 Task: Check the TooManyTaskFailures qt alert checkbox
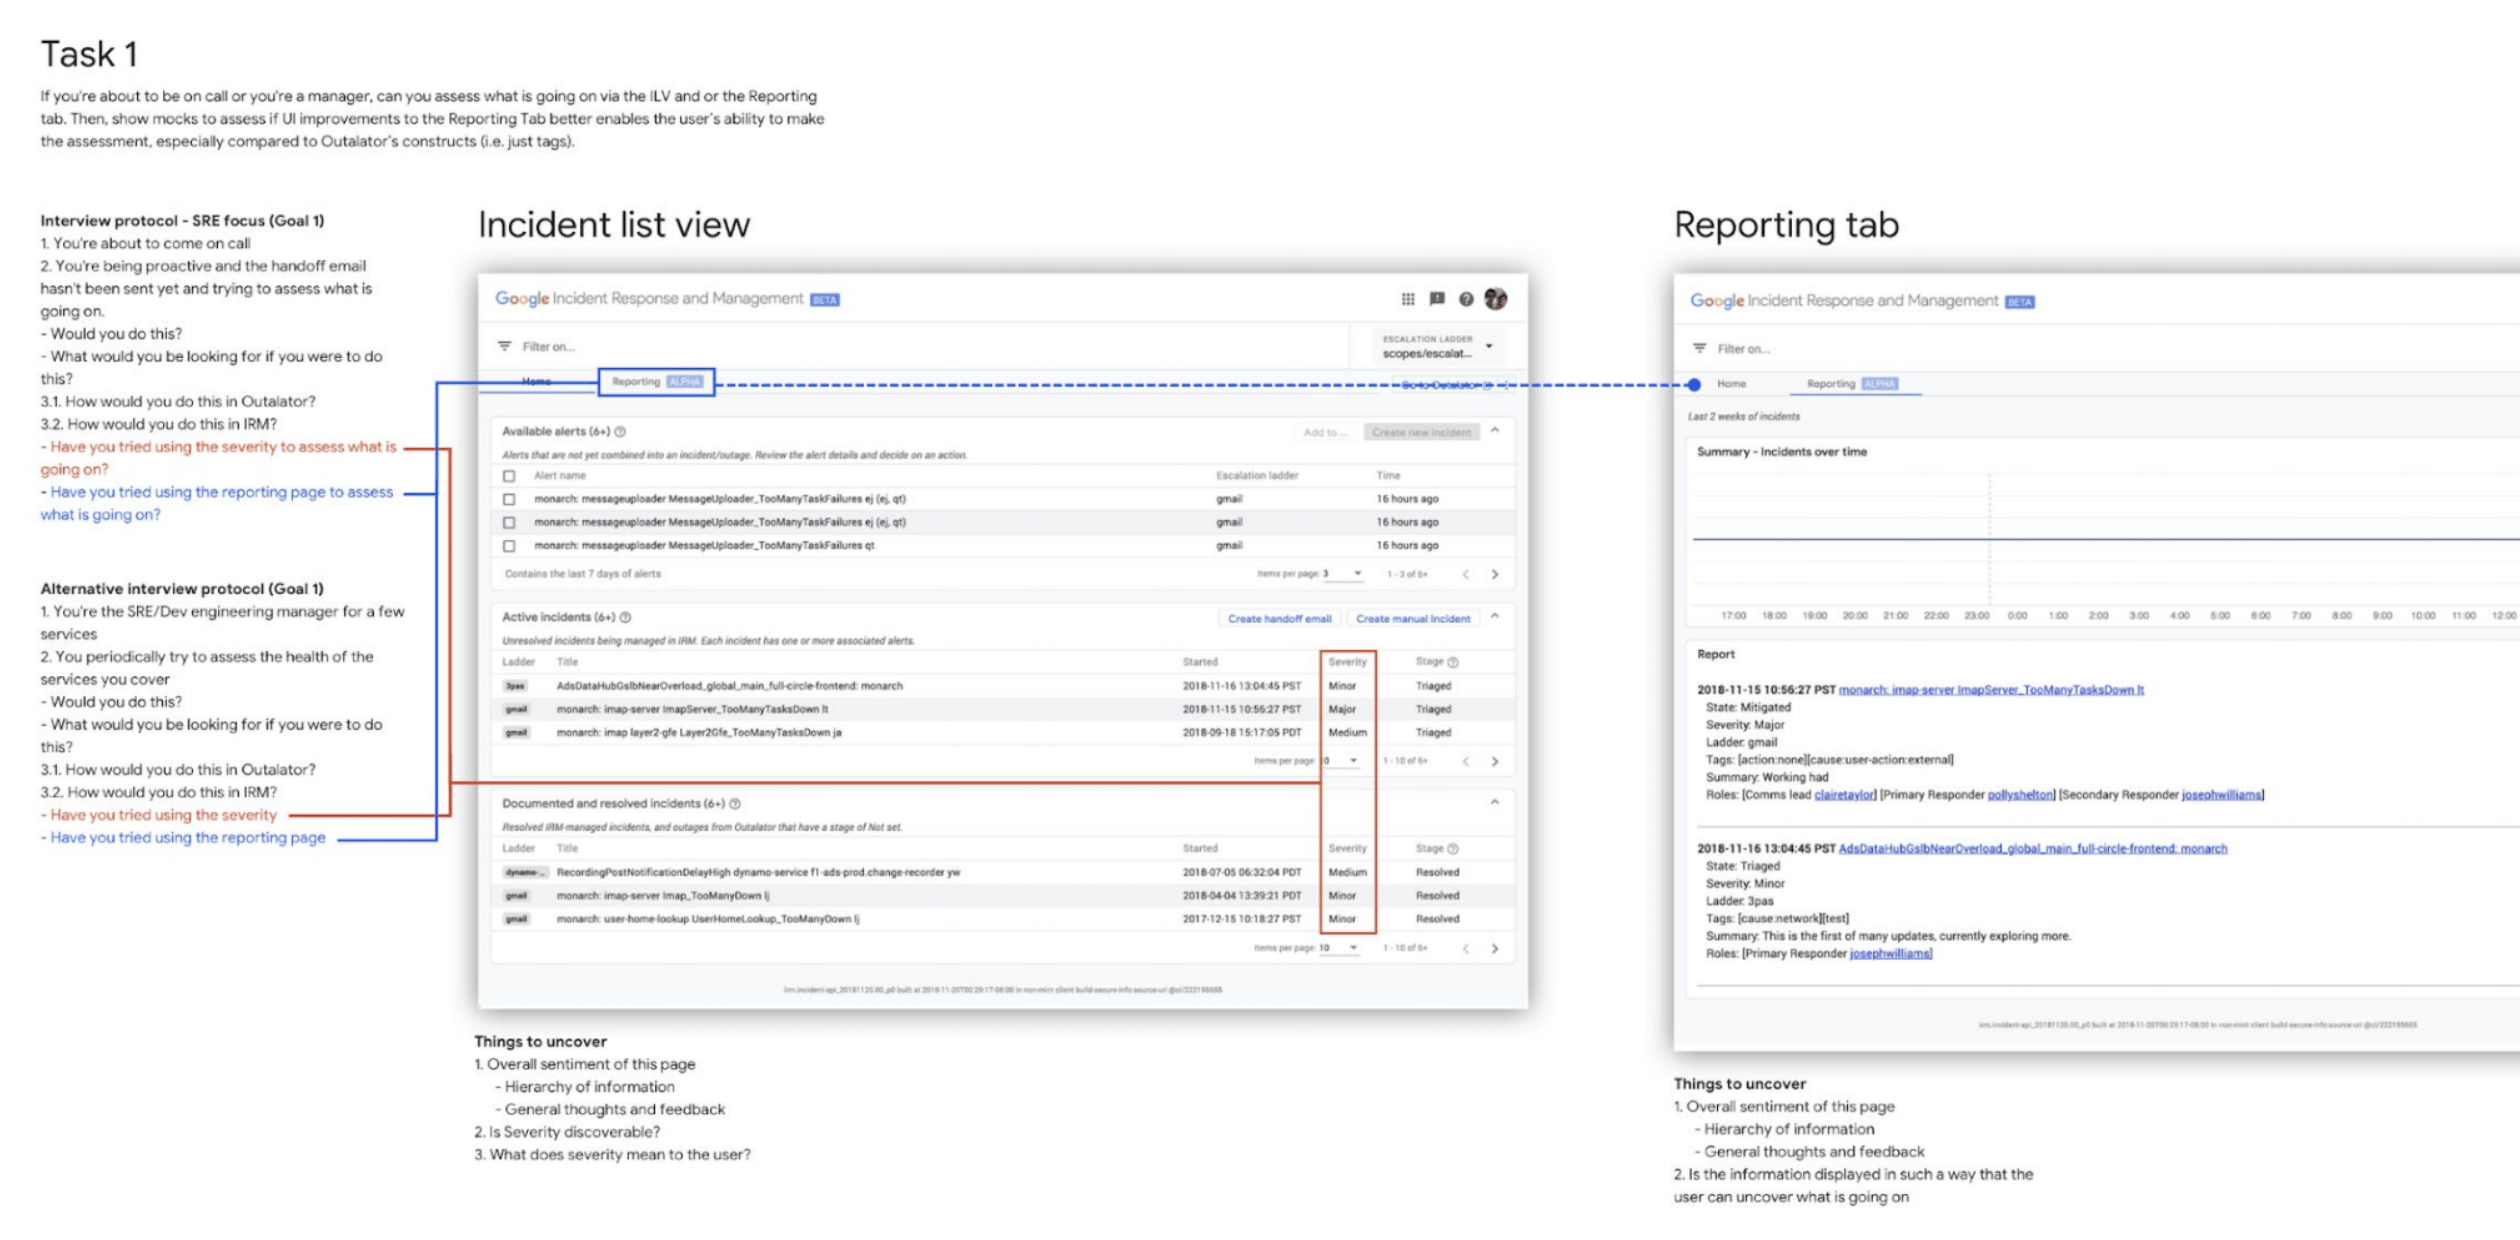pos(509,546)
